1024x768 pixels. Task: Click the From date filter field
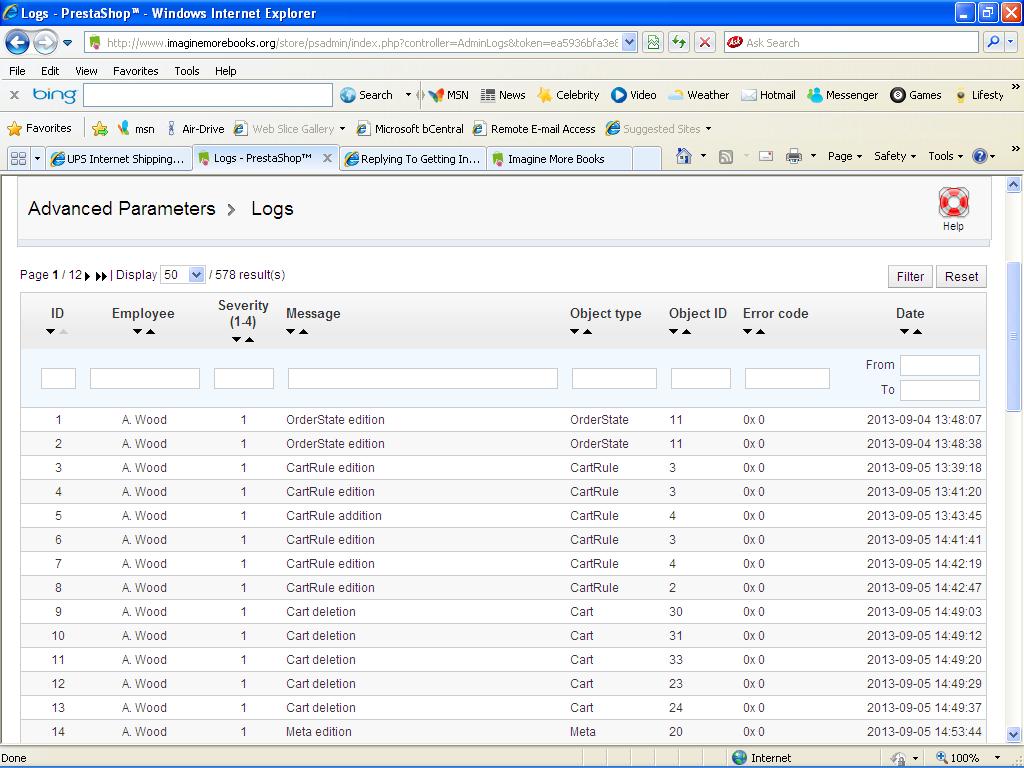pyautogui.click(x=939, y=365)
